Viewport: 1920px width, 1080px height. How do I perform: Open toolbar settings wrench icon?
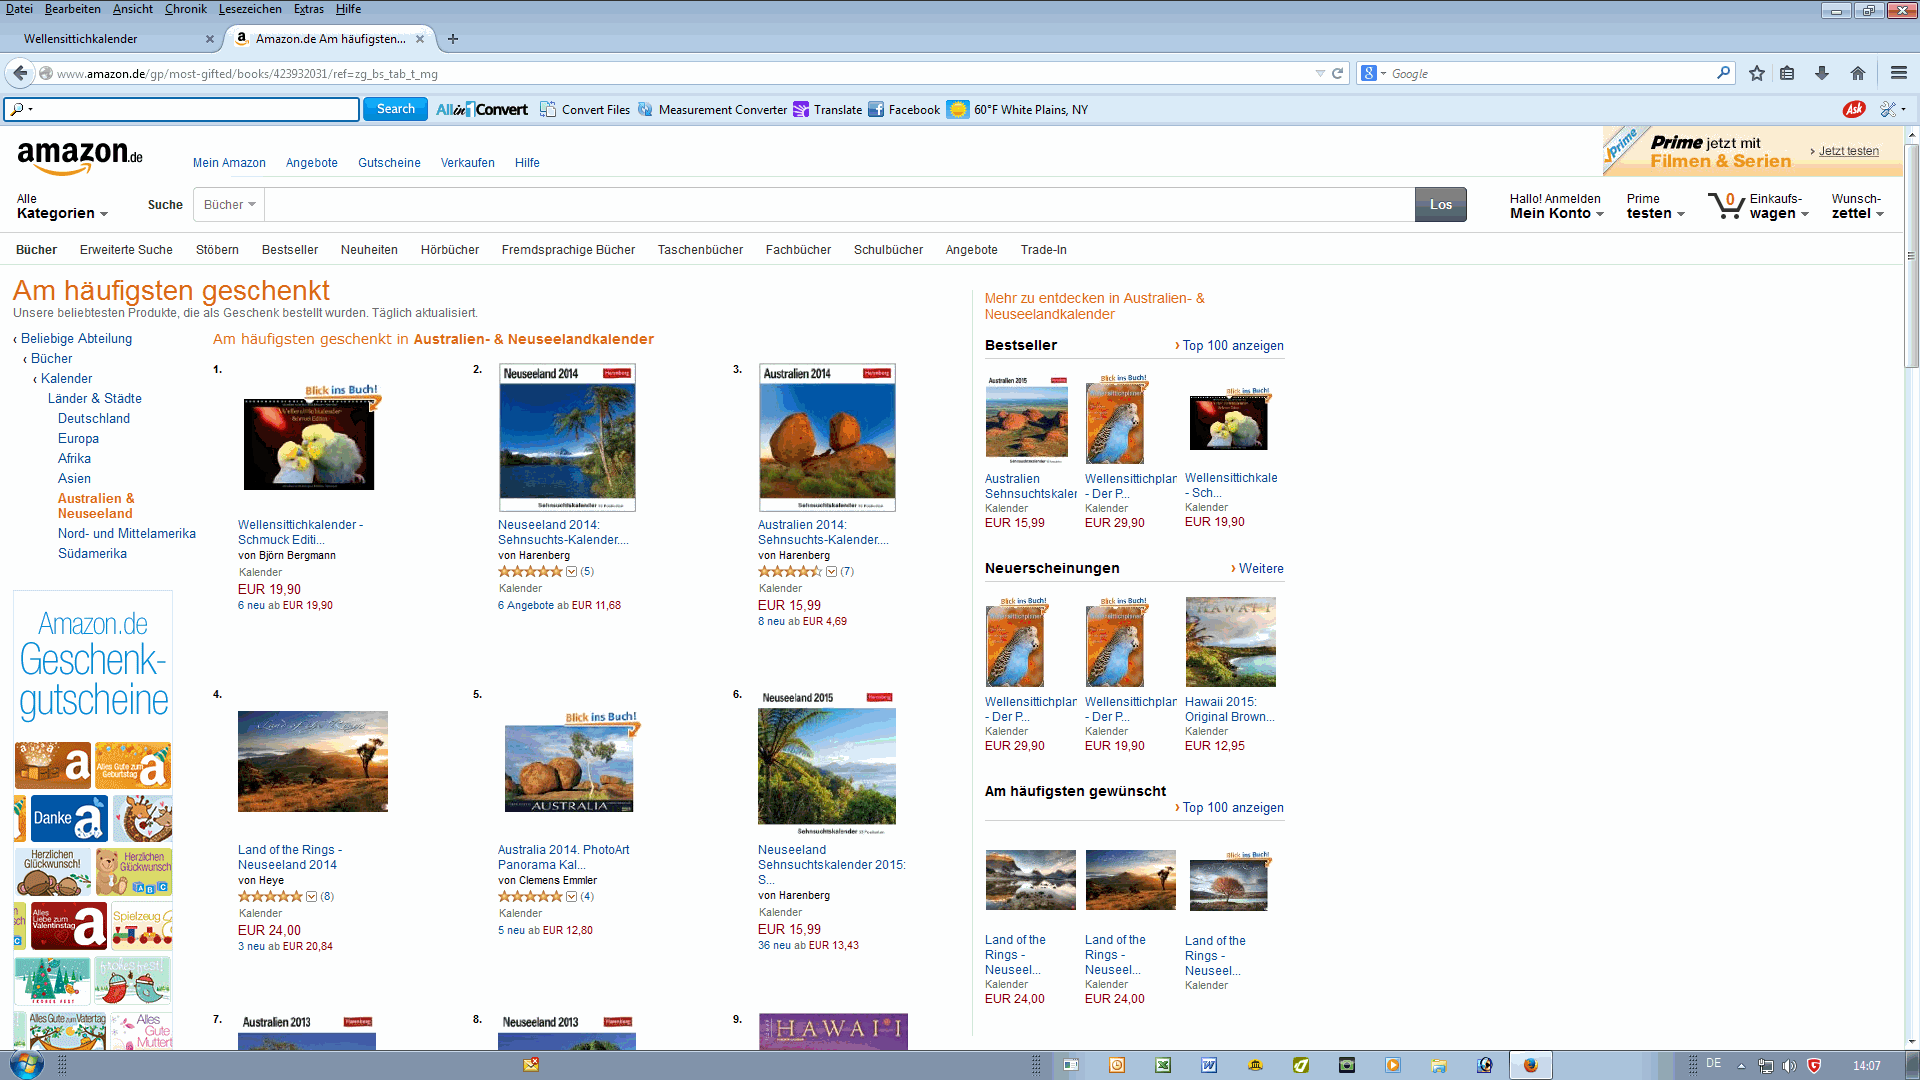[x=1888, y=109]
